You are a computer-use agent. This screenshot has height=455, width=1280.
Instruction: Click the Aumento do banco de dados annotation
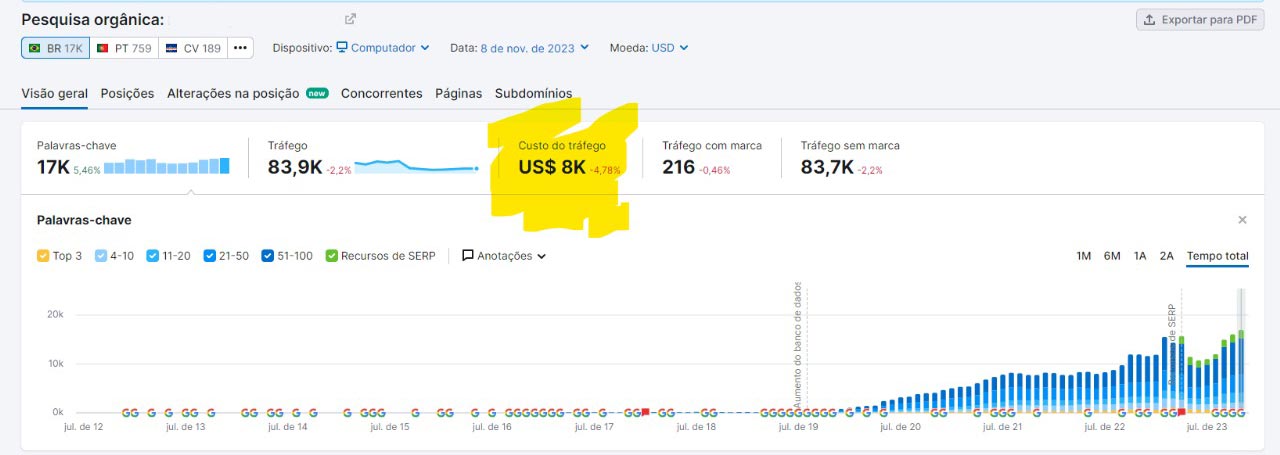pos(798,343)
